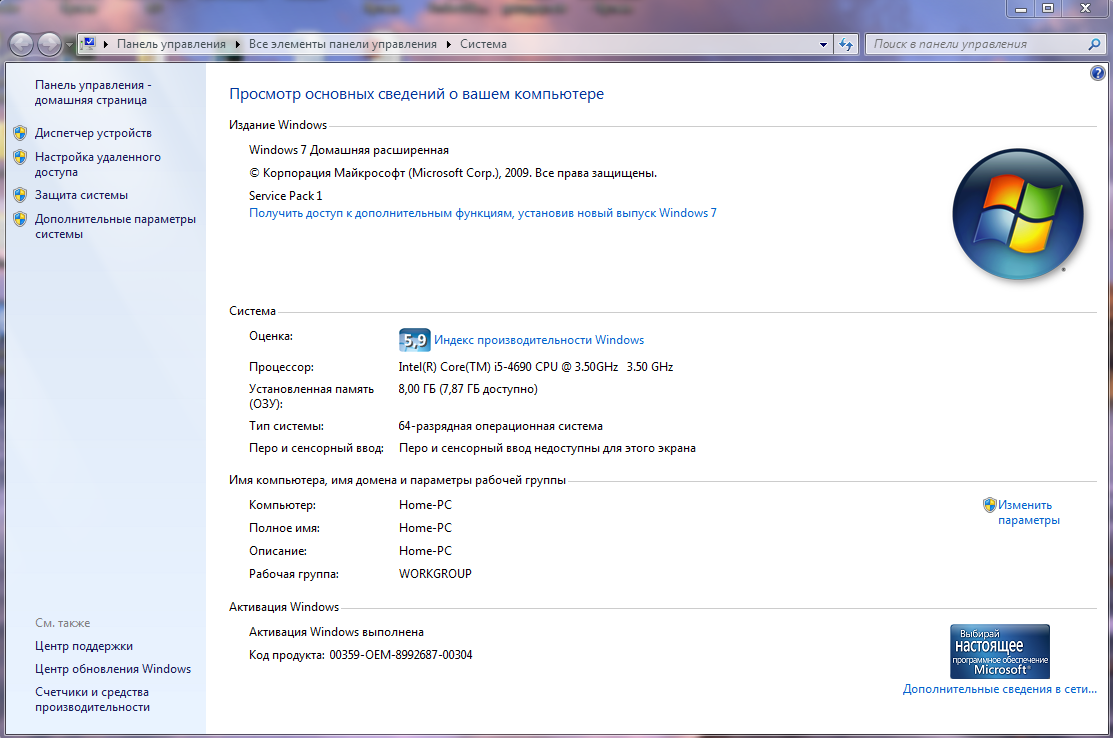Click shield icon beside Настройка удаленного доступа
Screen dimensions: 1113x738
click(x=20, y=157)
